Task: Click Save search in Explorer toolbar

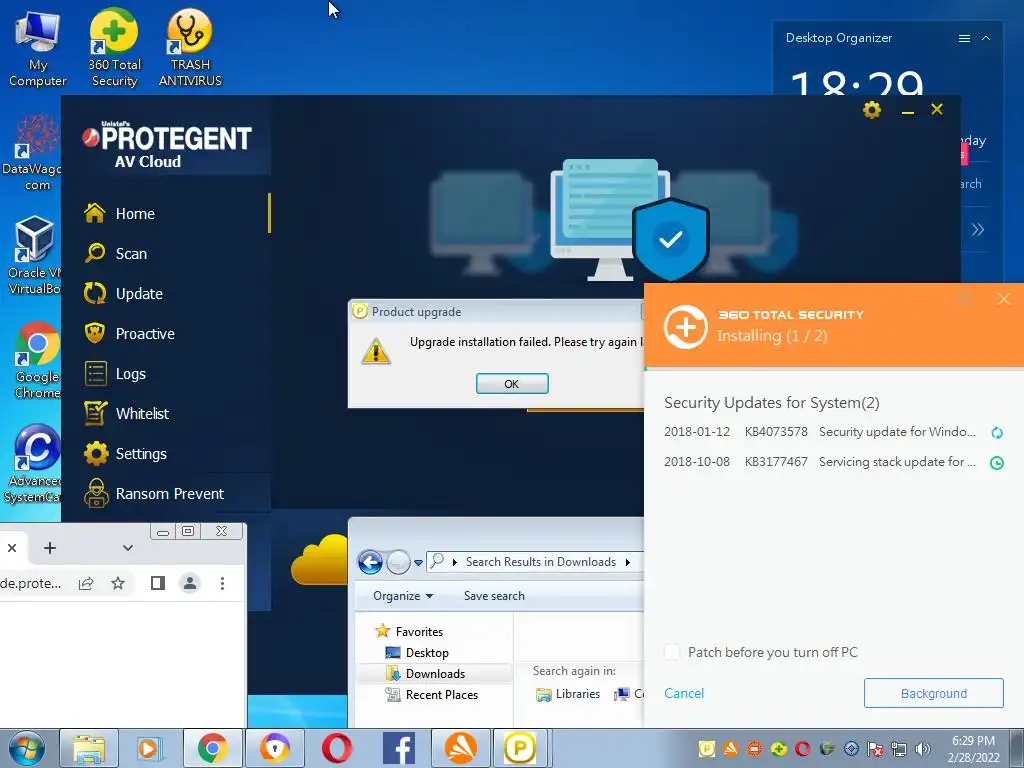Action: click(494, 596)
